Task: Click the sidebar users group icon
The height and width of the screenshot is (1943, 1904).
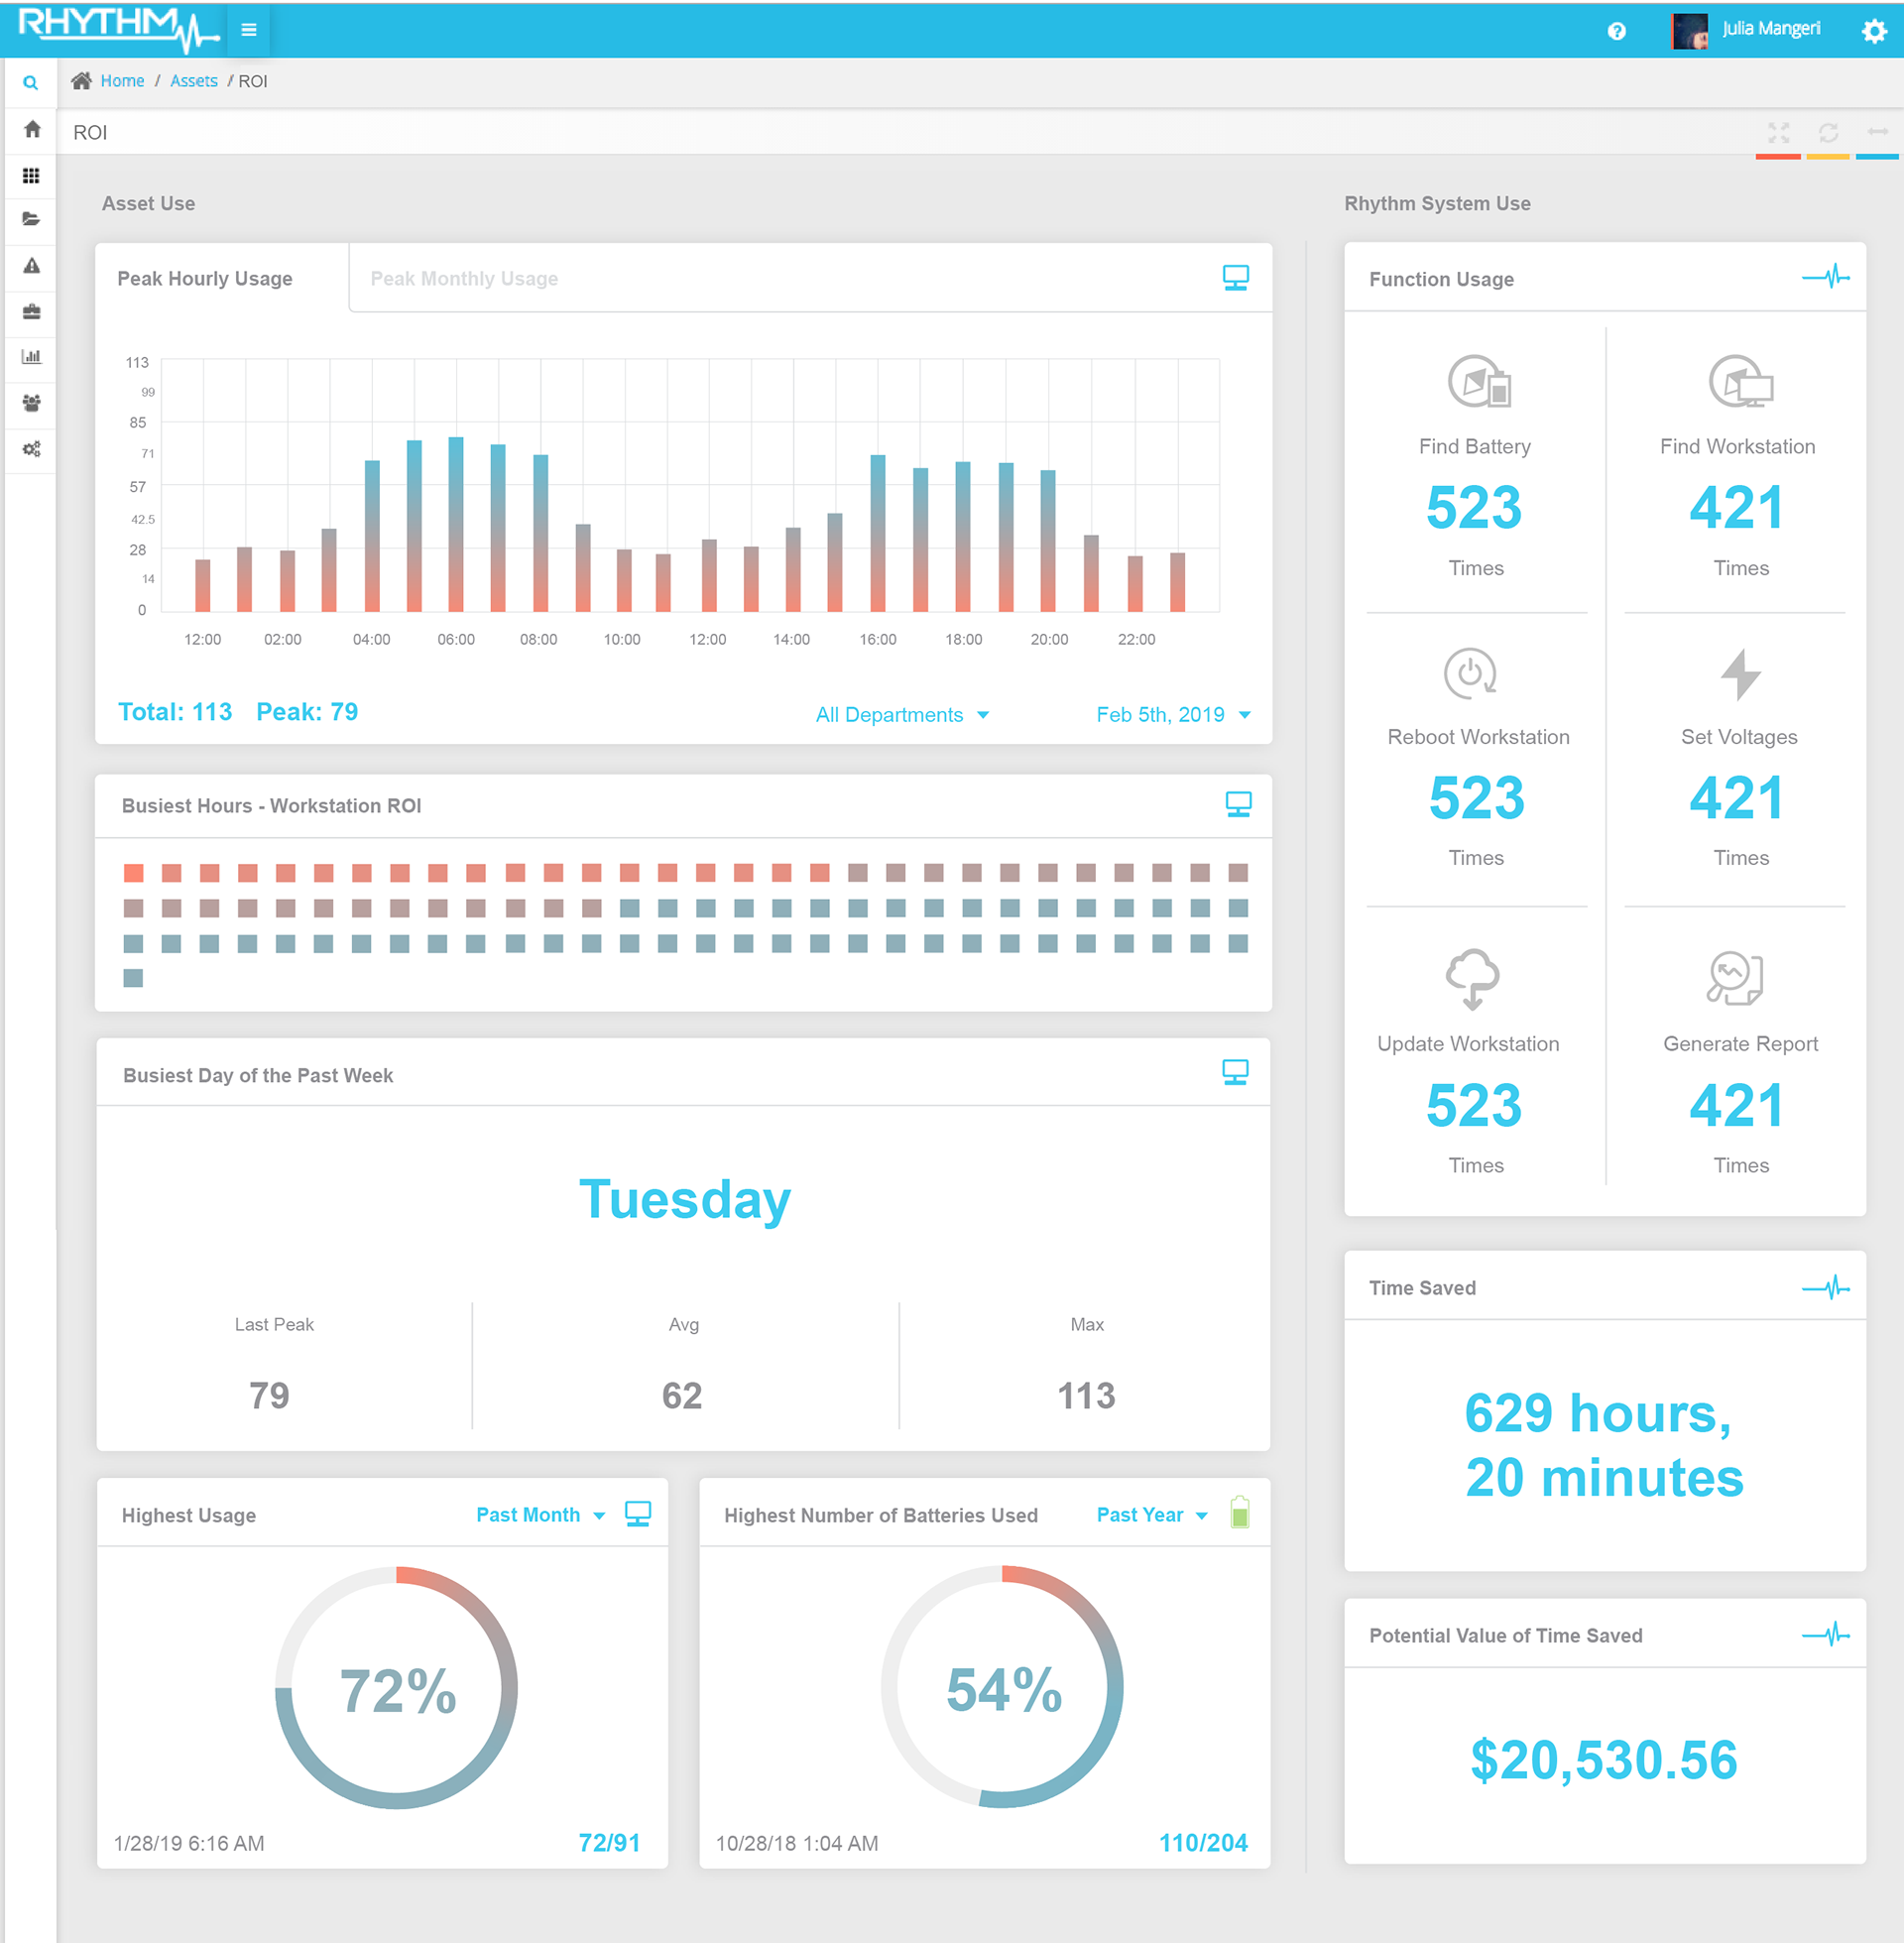Action: [x=32, y=403]
